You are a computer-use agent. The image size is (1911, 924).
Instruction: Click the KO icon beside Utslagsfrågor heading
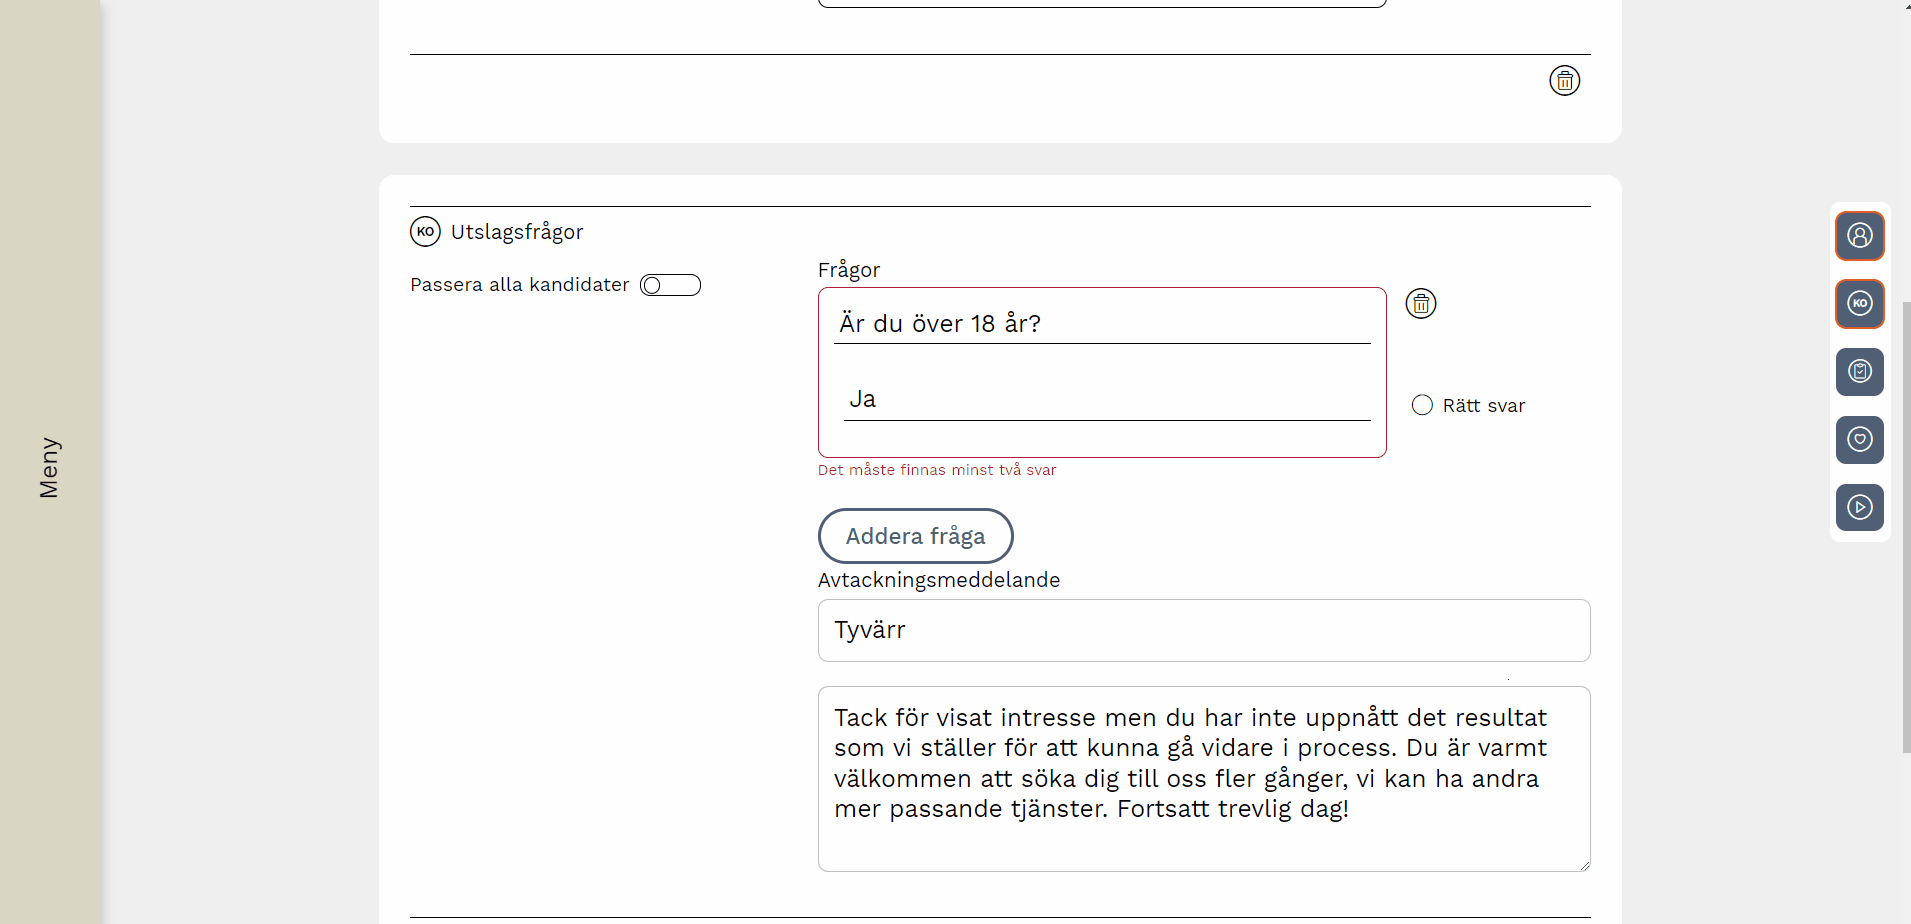point(425,232)
